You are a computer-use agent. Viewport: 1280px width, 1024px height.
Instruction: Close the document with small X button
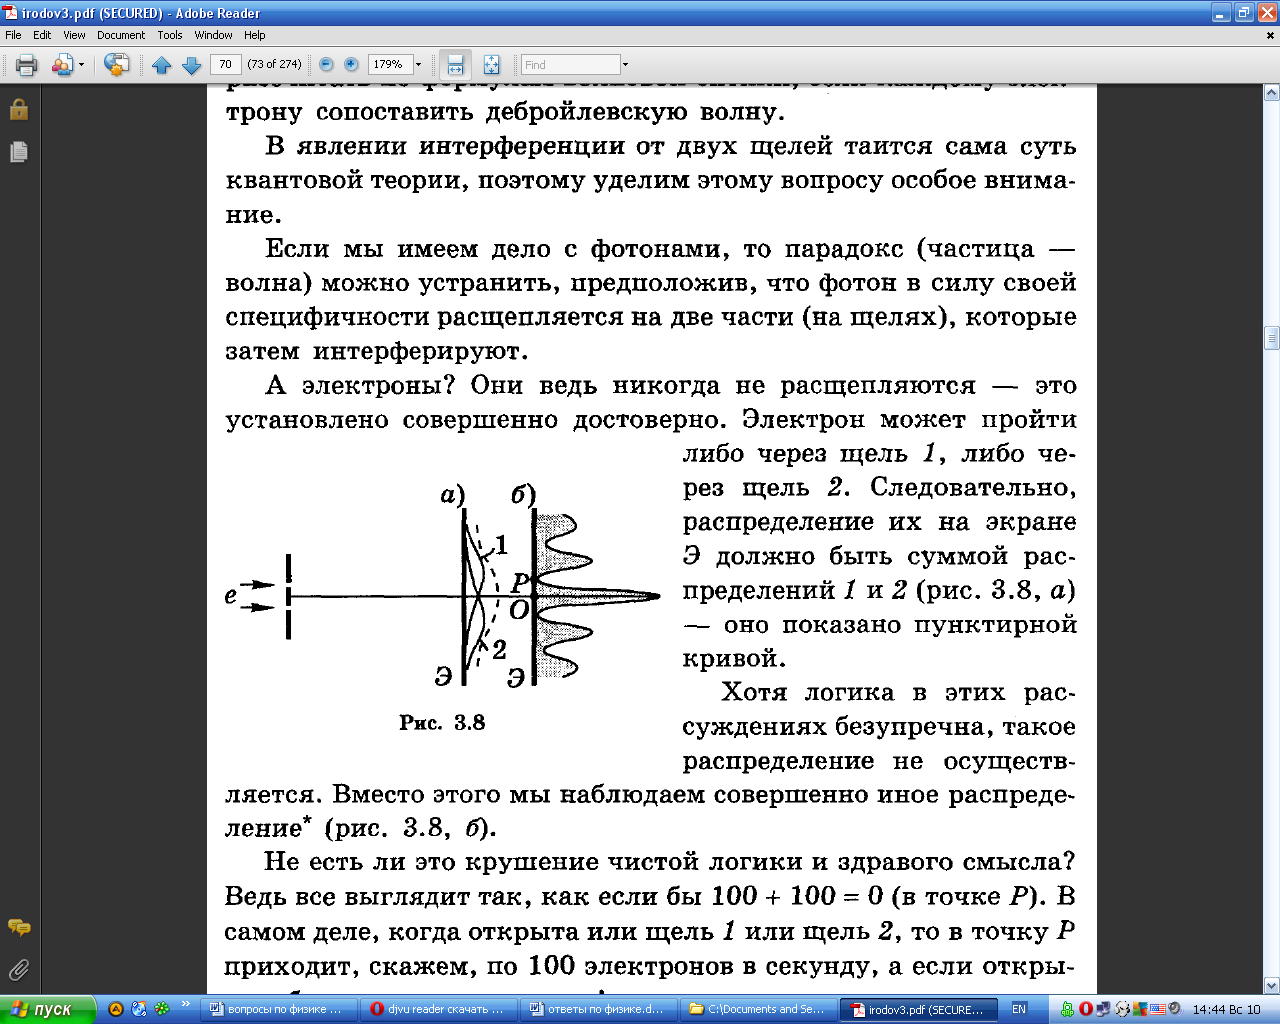[1271, 36]
